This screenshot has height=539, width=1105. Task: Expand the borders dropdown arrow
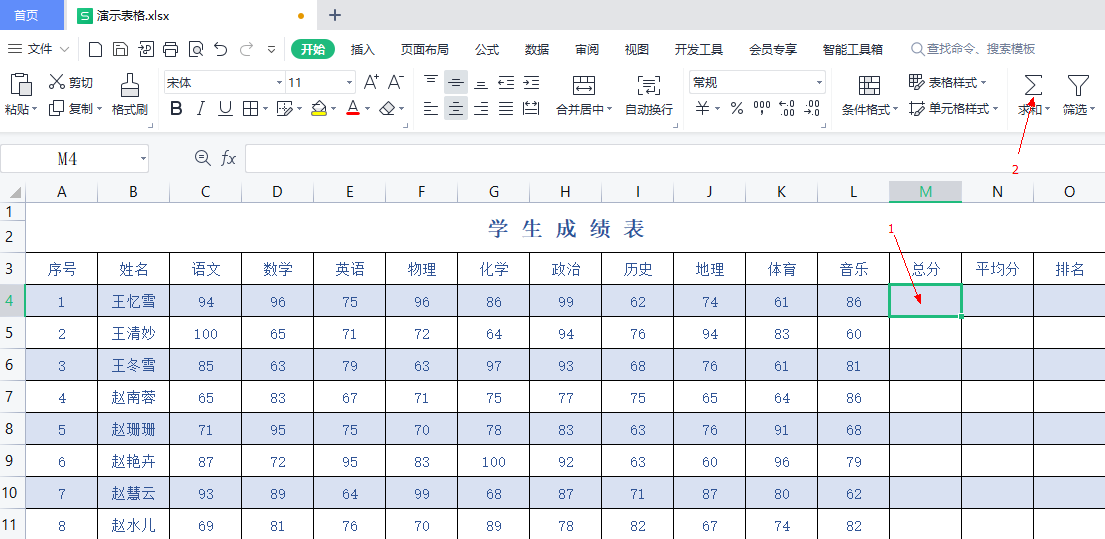point(265,109)
